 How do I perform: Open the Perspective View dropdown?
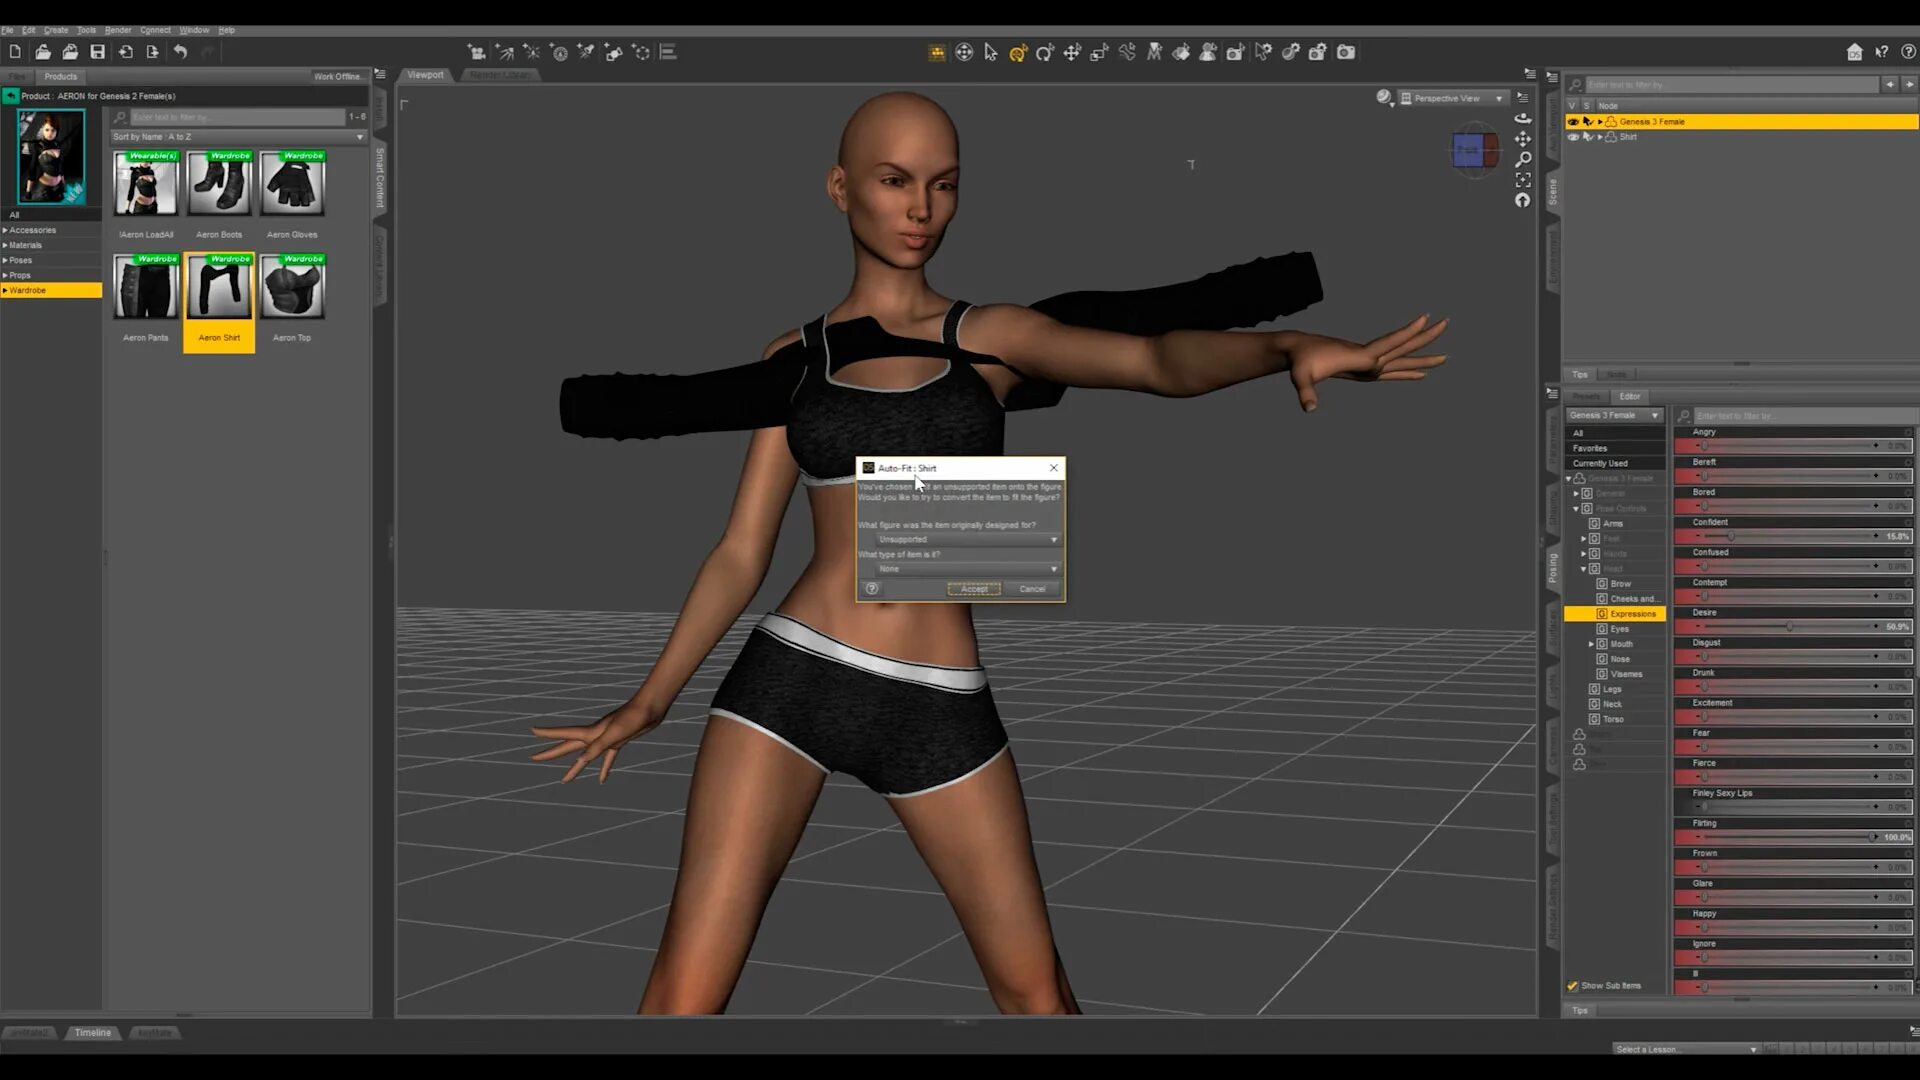point(1454,98)
